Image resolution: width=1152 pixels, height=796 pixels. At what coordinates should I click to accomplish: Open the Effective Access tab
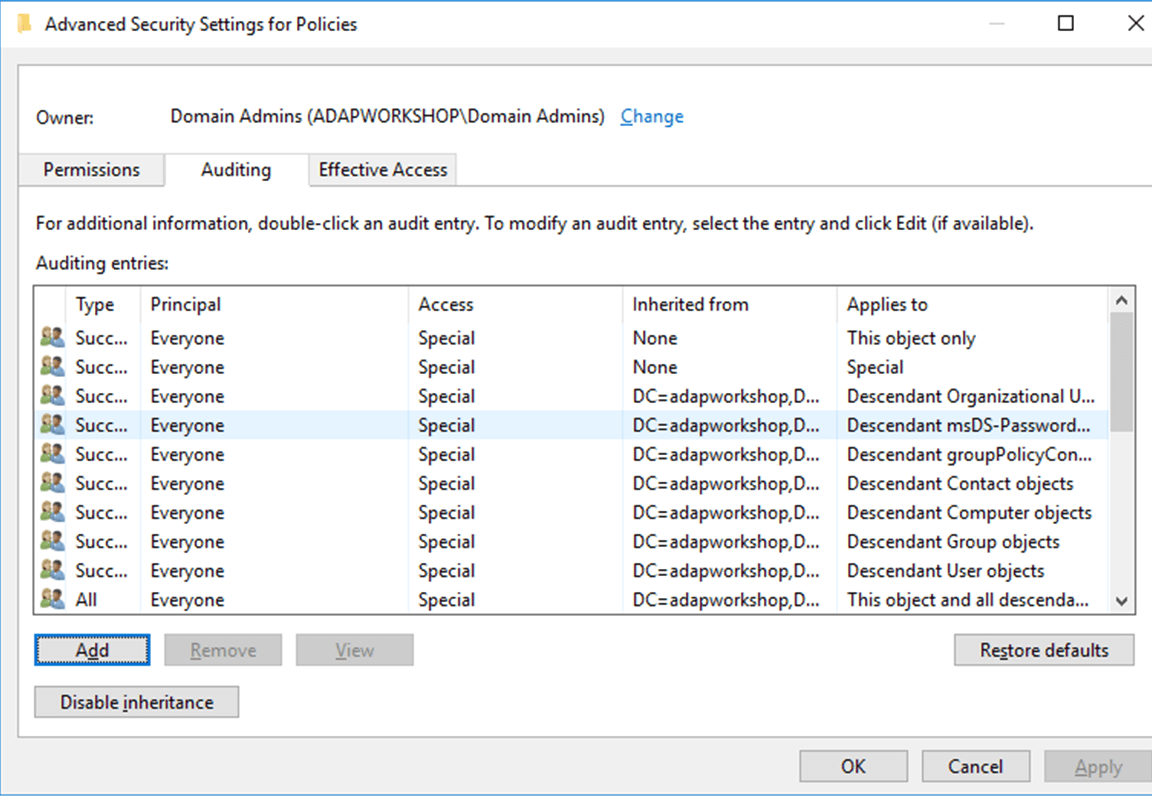(383, 170)
